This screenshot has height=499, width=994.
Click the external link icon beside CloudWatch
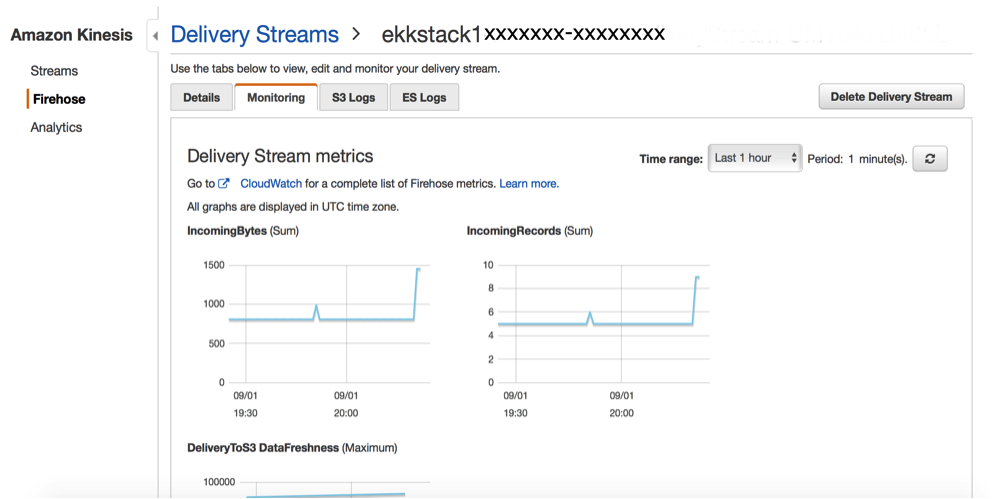(223, 183)
